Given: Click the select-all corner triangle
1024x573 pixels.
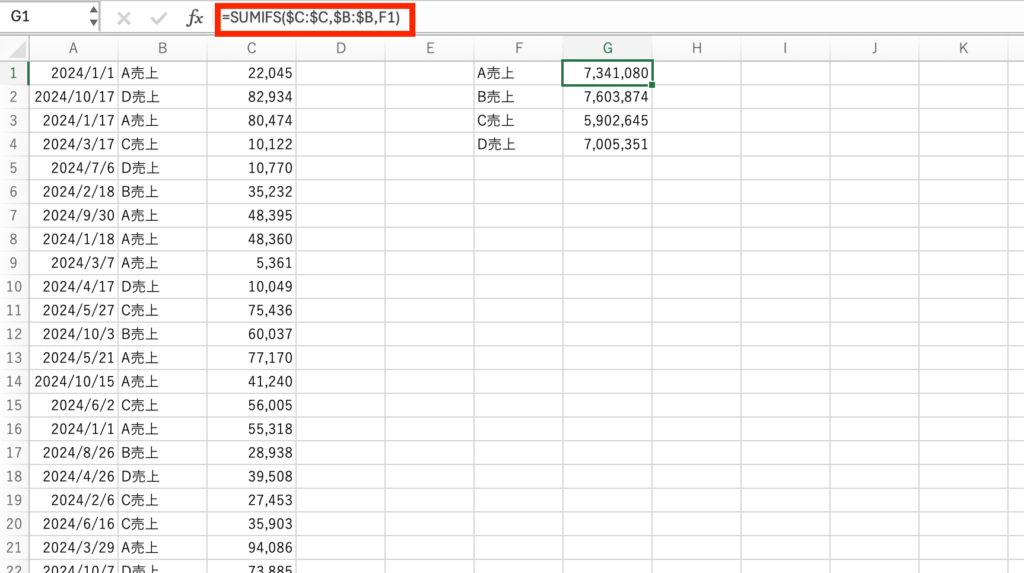Looking at the screenshot, I should tap(17, 49).
